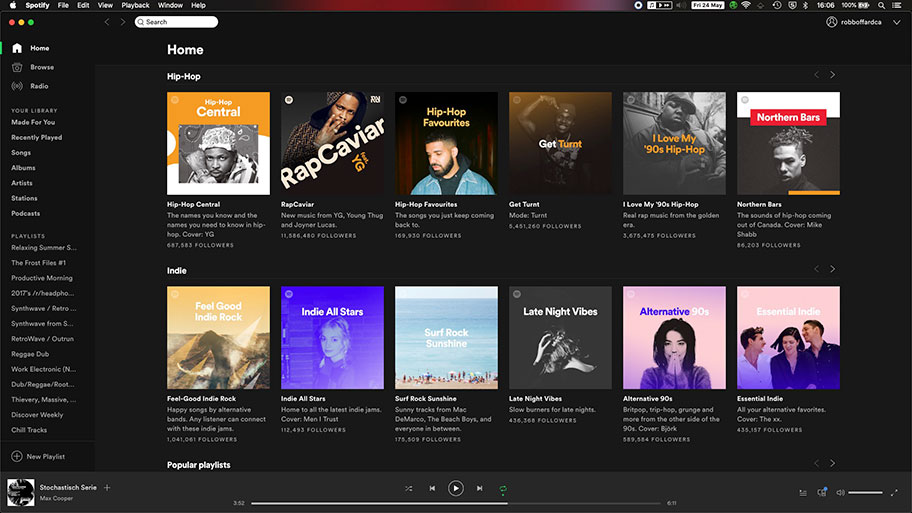Click the Essential Indie title text

tap(760, 399)
